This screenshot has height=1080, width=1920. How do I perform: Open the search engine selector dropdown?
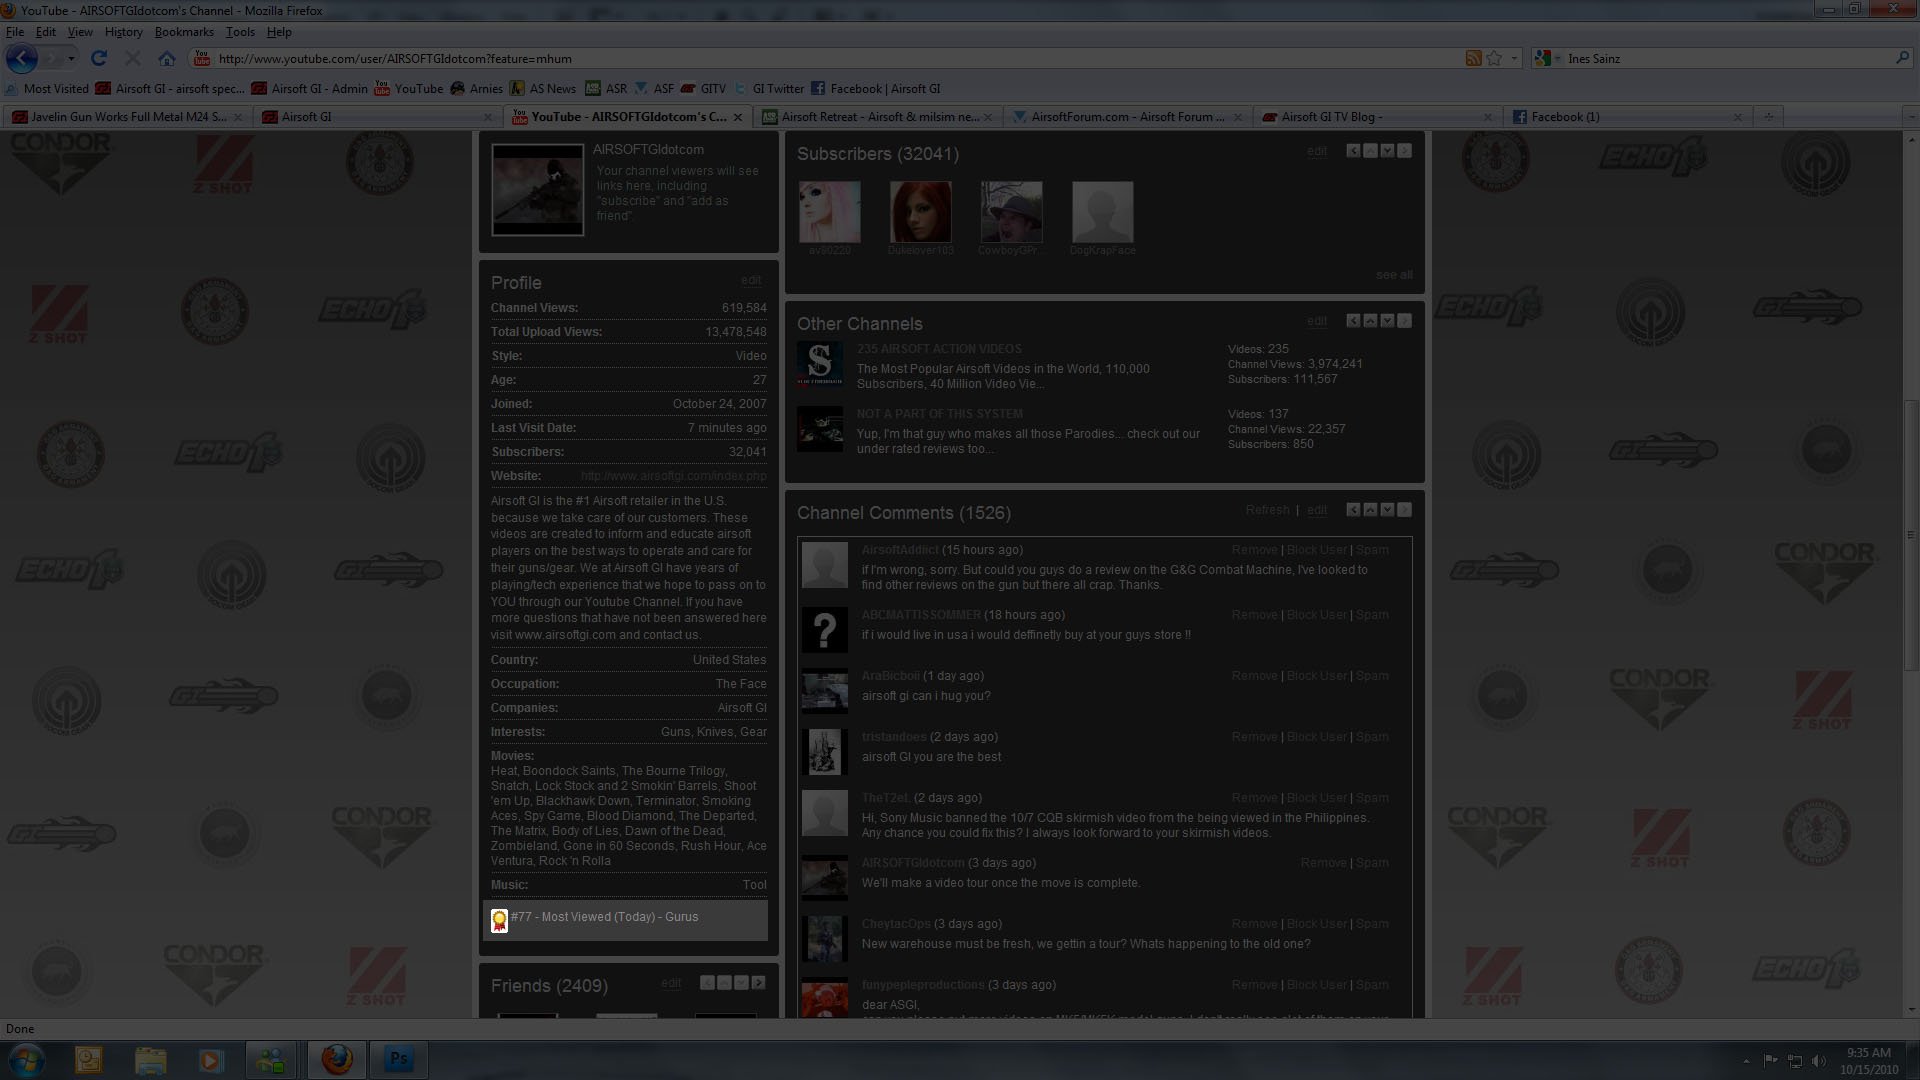[x=1557, y=58]
